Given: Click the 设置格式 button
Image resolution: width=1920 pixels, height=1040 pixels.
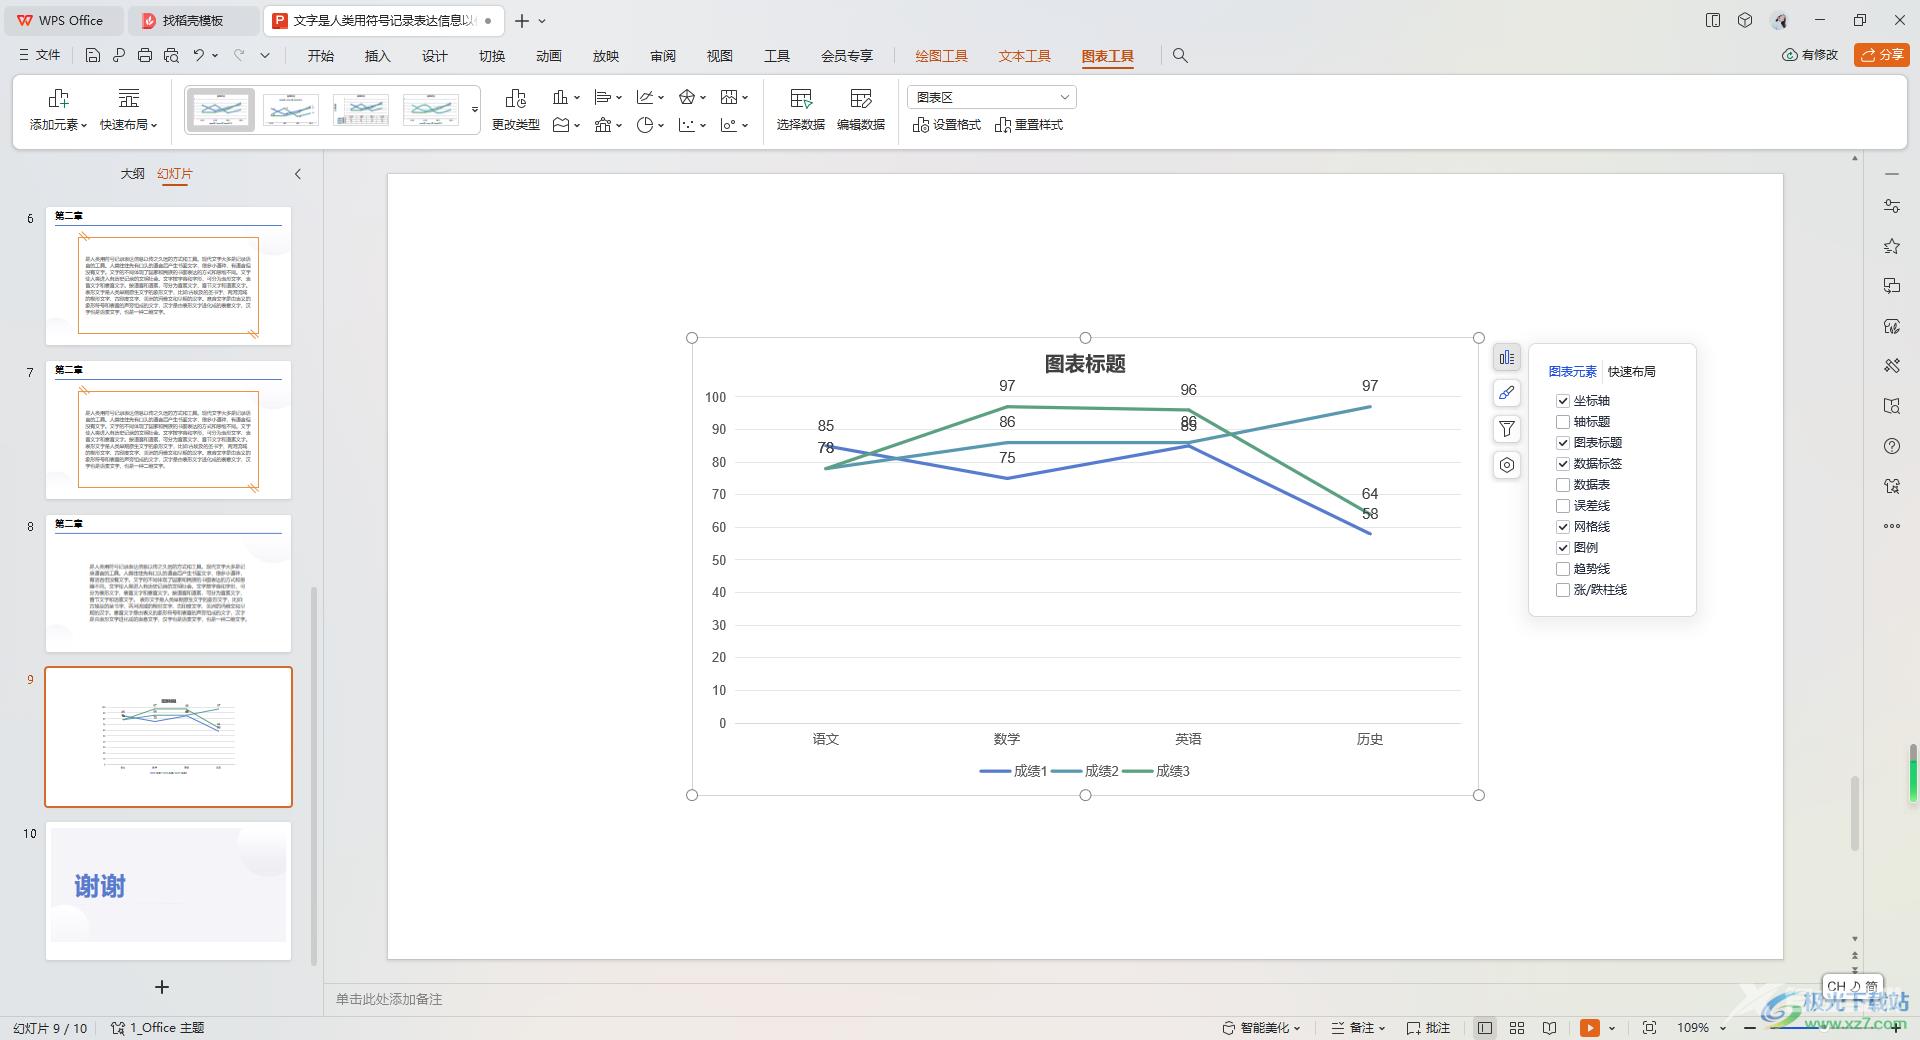Looking at the screenshot, I should [x=946, y=125].
